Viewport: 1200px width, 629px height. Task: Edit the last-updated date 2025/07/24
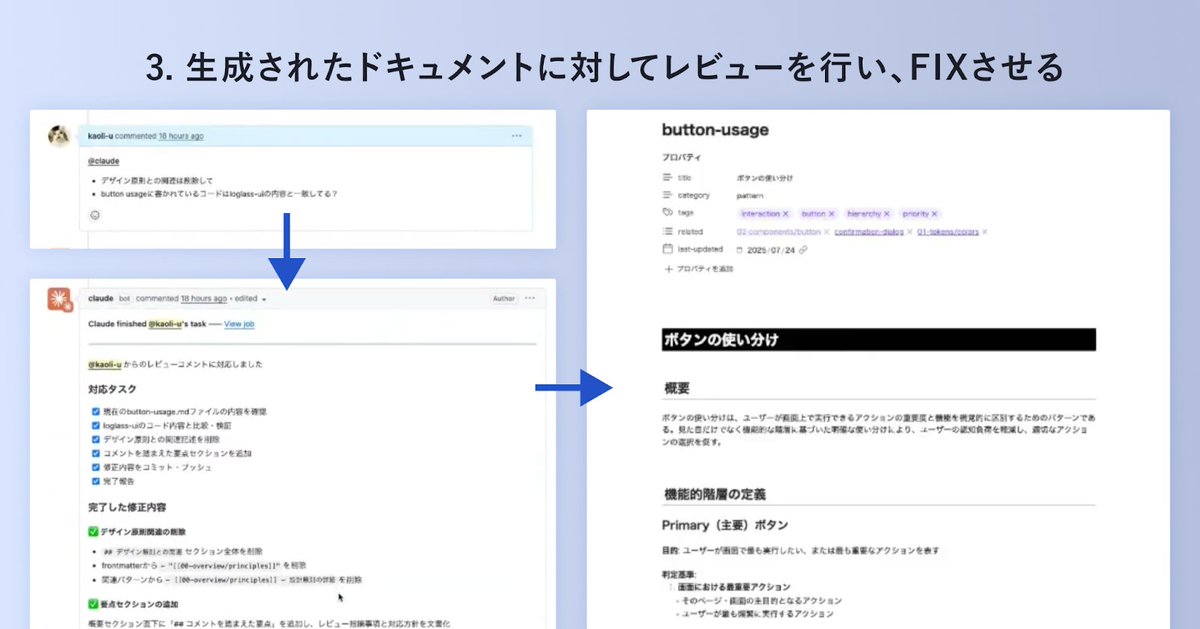[x=770, y=250]
